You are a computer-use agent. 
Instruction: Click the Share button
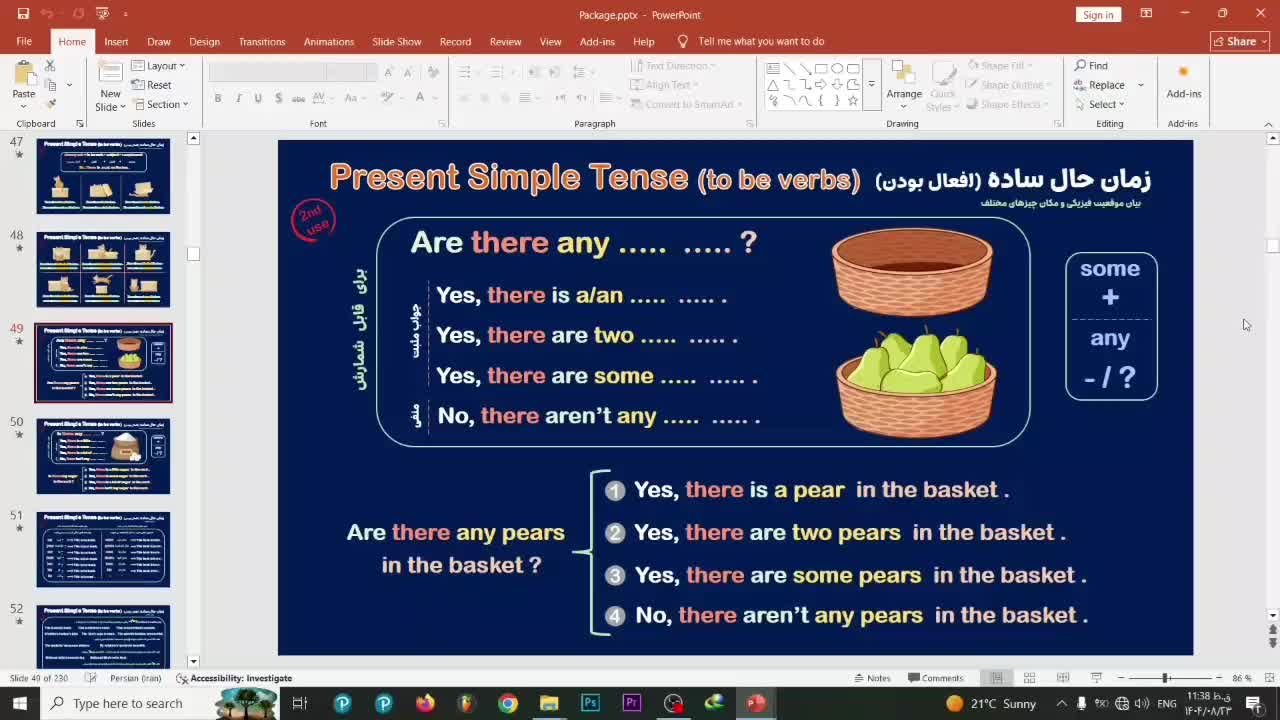(1239, 42)
